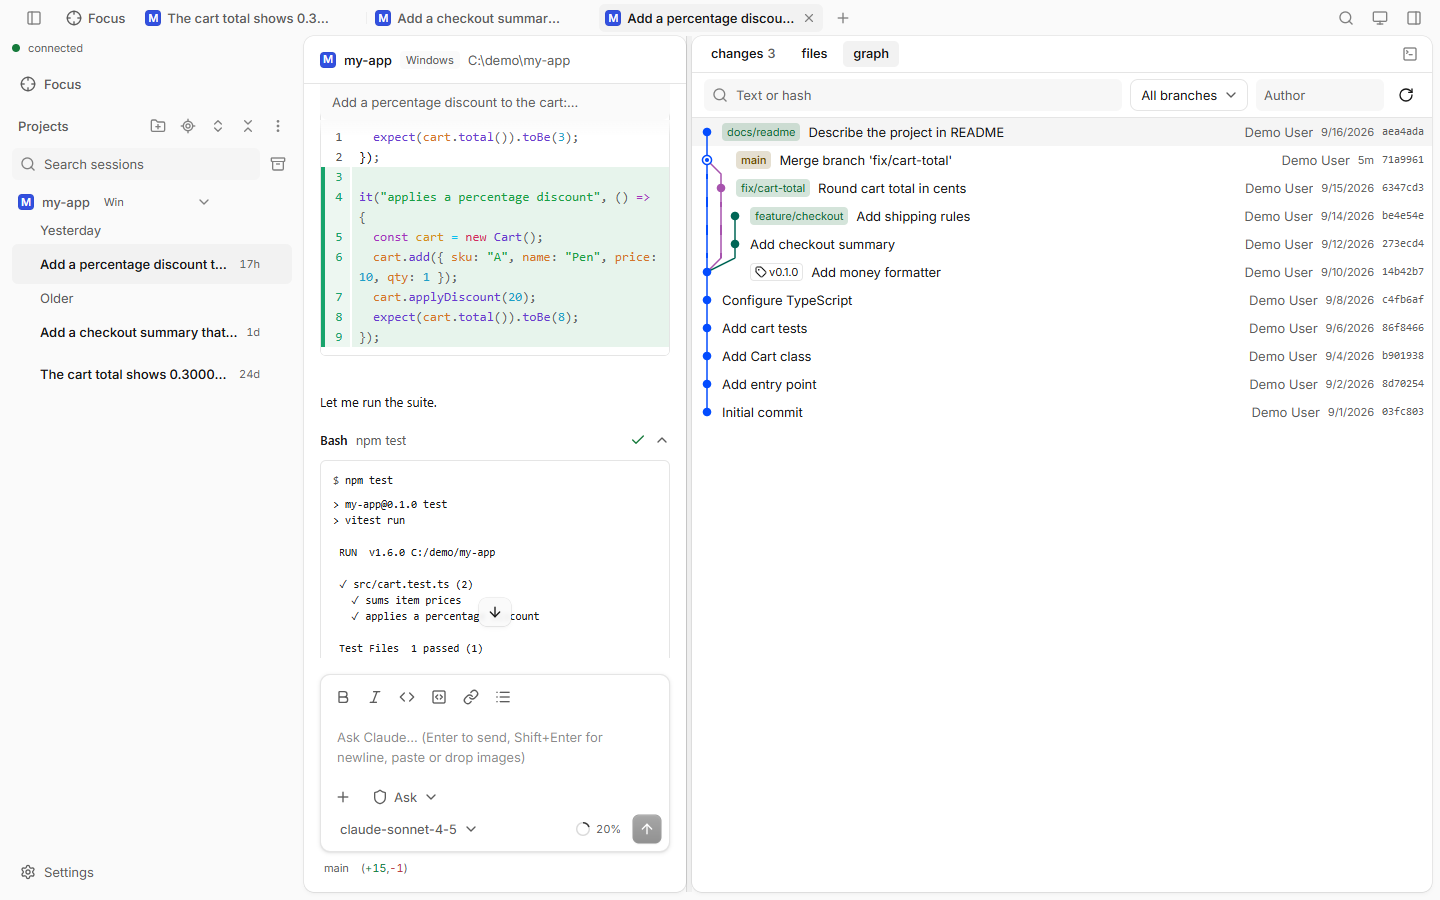Toggle bold formatting

(x=343, y=697)
